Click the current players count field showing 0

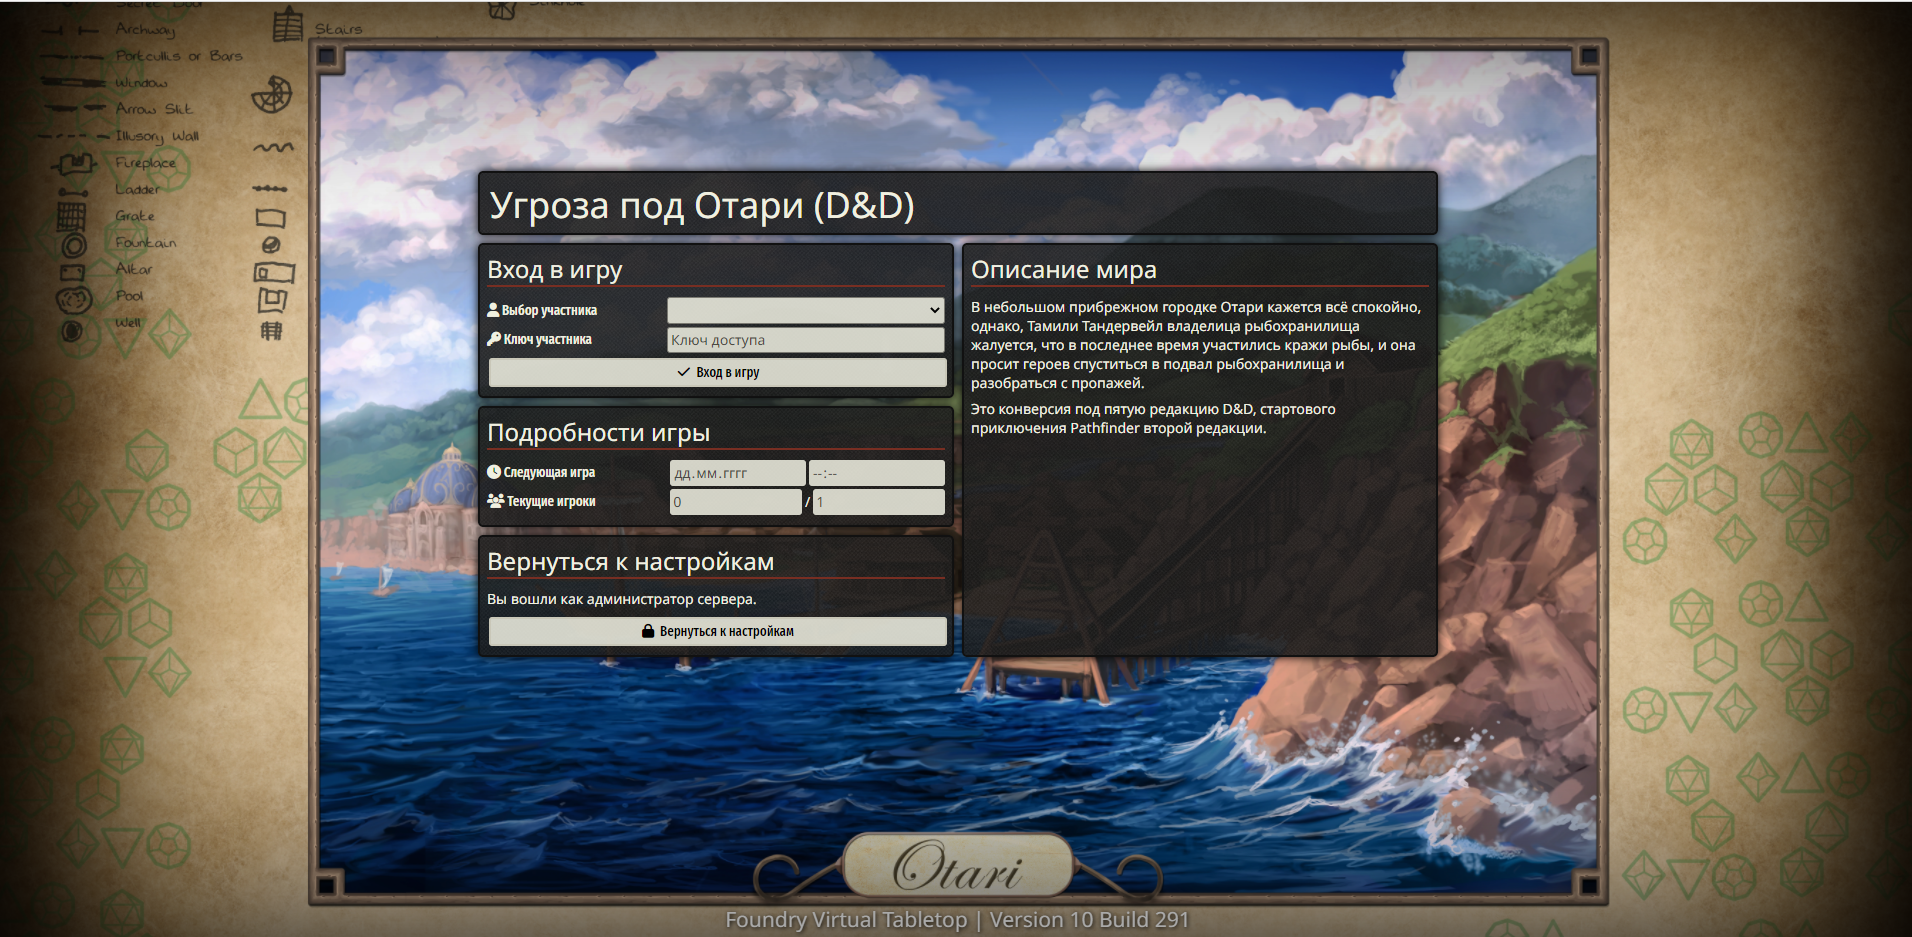click(735, 502)
